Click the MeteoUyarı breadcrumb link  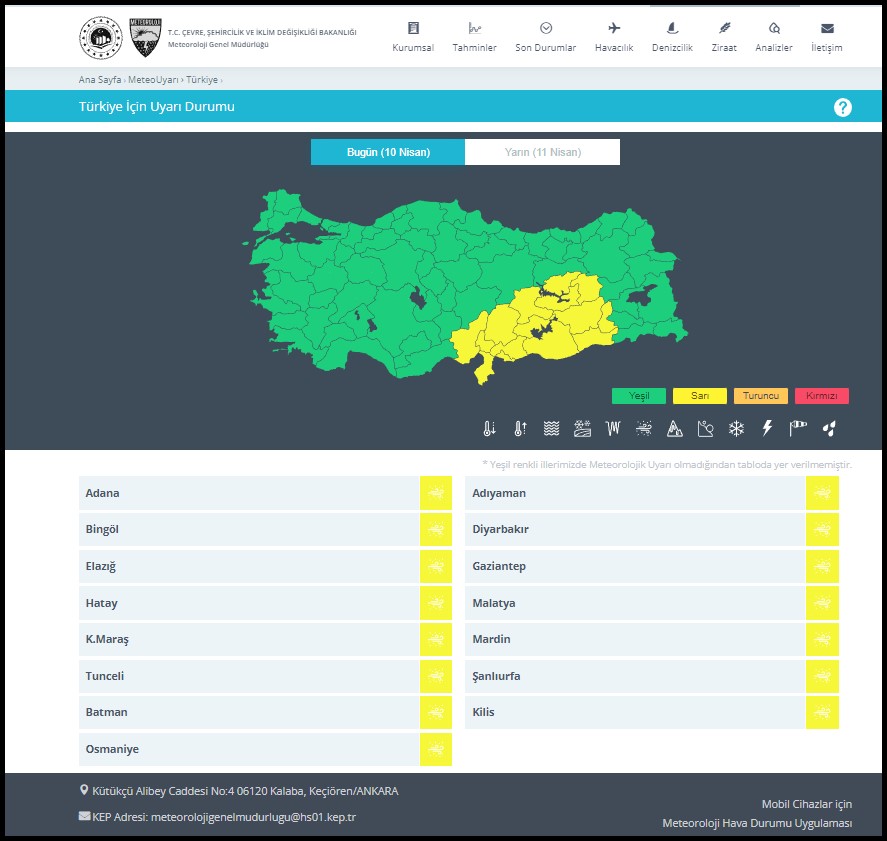[x=153, y=79]
